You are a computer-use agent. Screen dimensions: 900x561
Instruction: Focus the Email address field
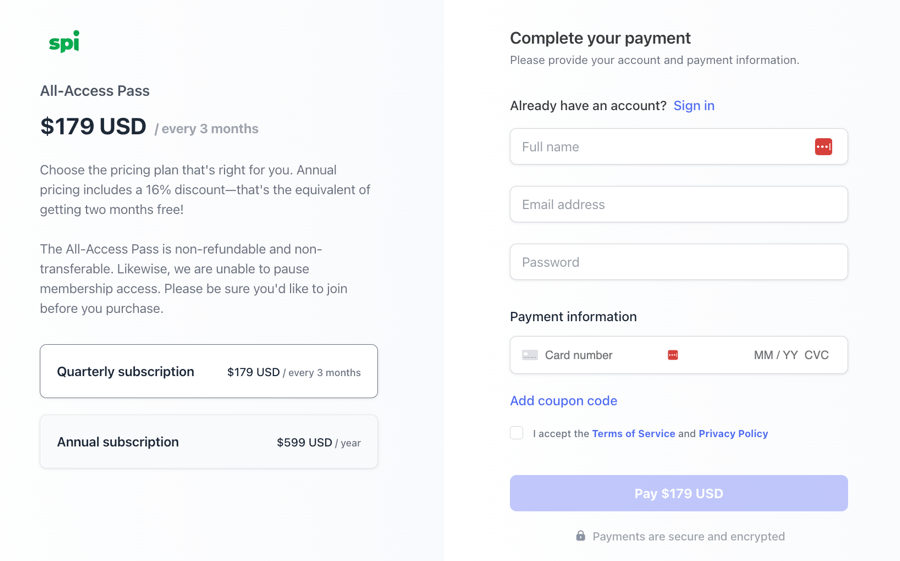(x=678, y=204)
